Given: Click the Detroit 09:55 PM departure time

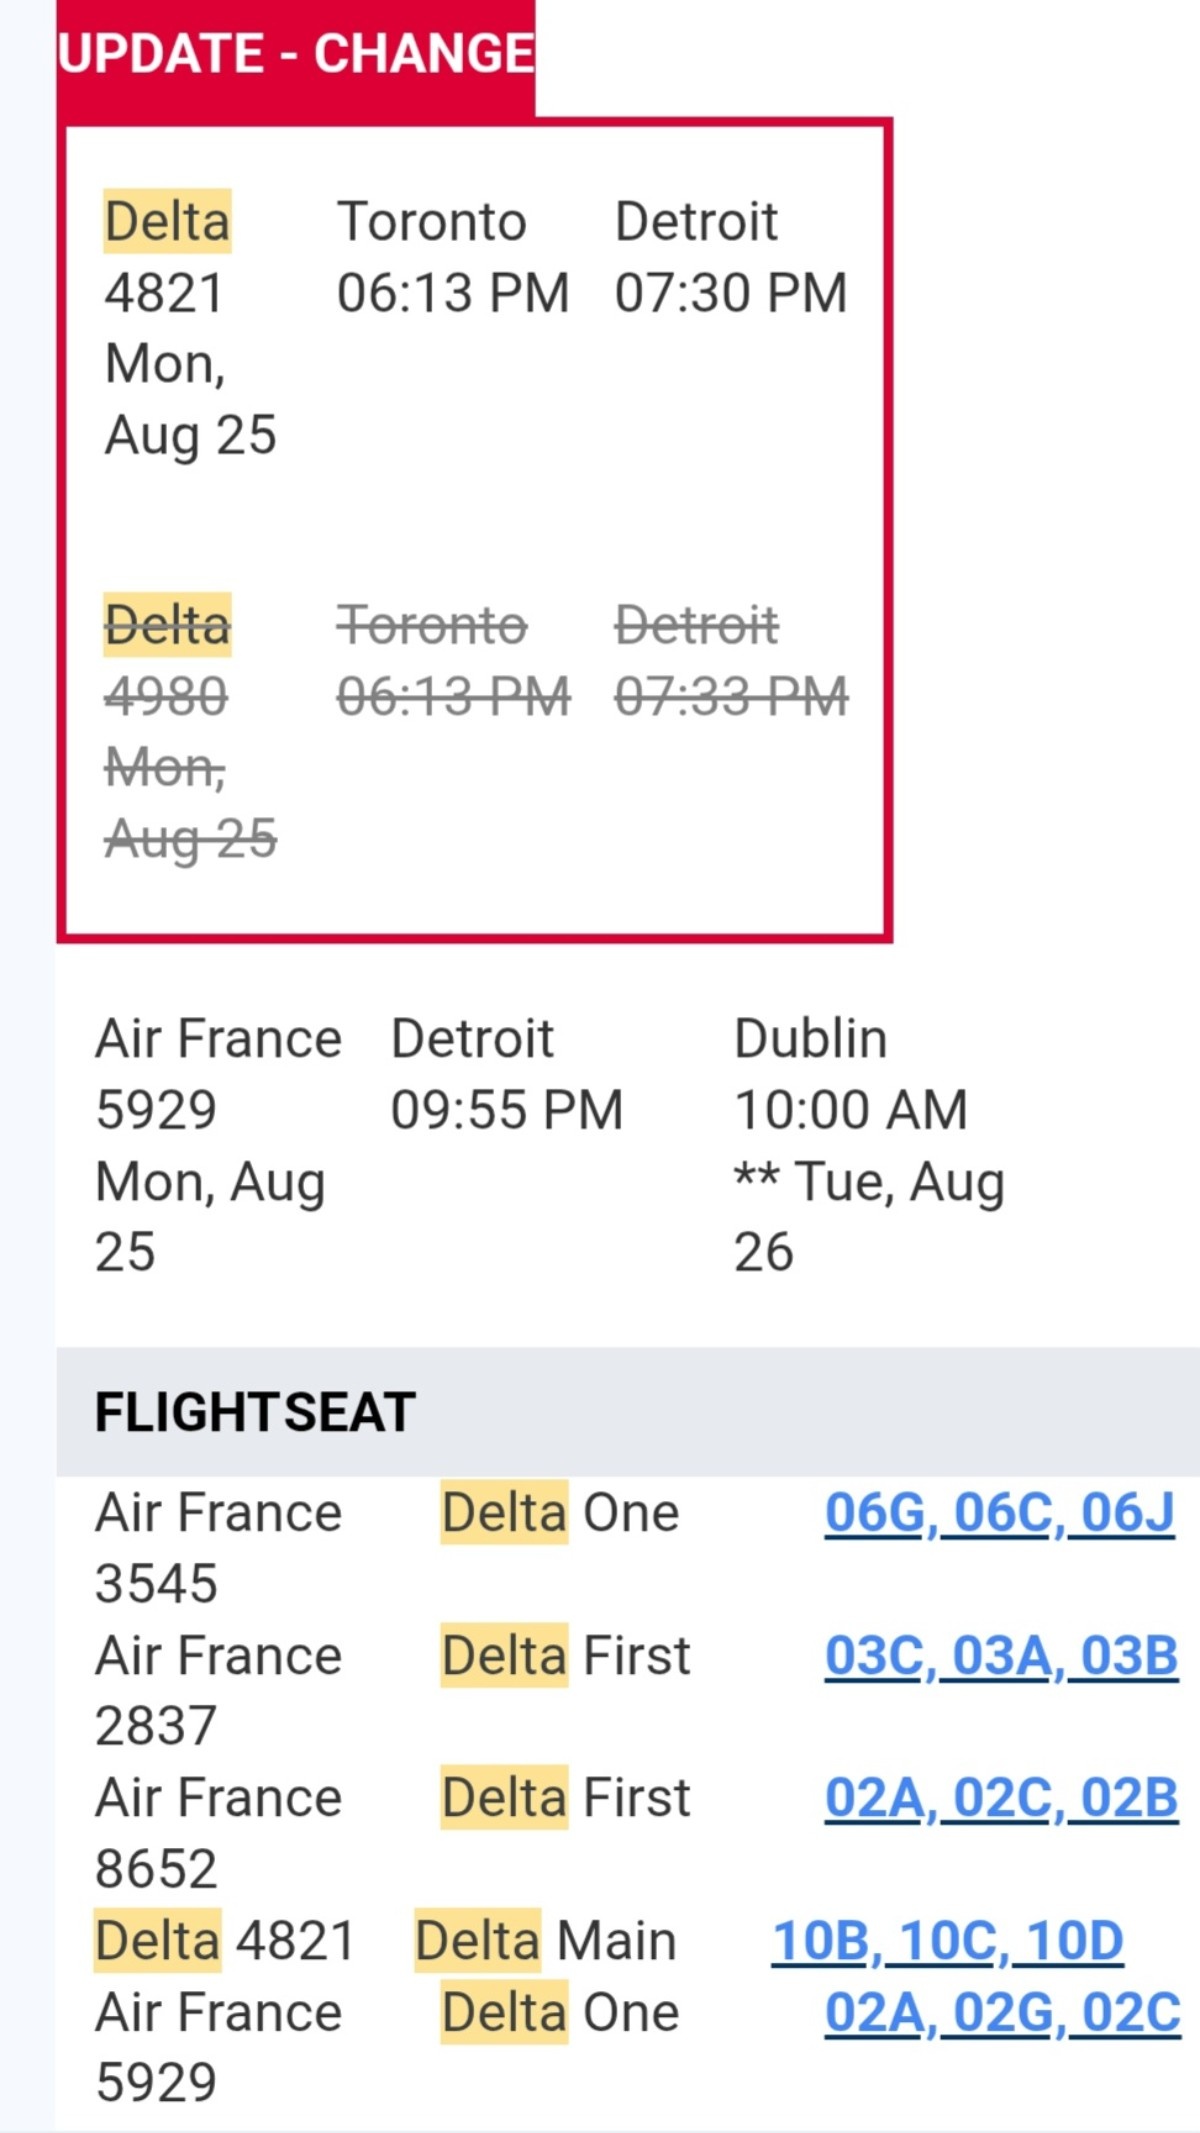Looking at the screenshot, I should [507, 1110].
